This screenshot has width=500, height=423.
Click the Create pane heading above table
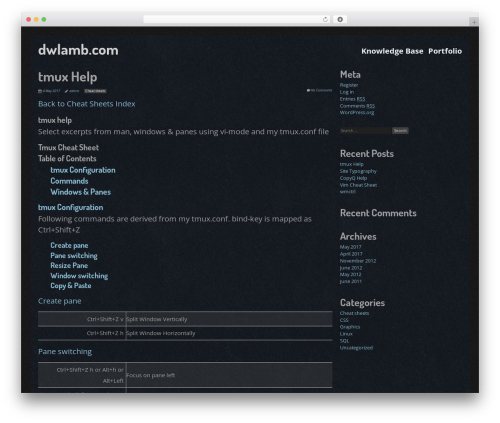click(x=60, y=301)
